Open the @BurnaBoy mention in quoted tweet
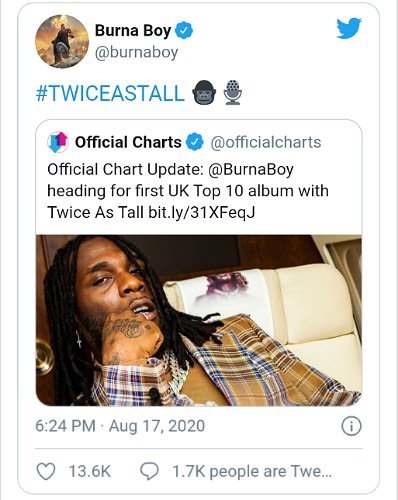Screen dimensions: 398x500 [251, 169]
